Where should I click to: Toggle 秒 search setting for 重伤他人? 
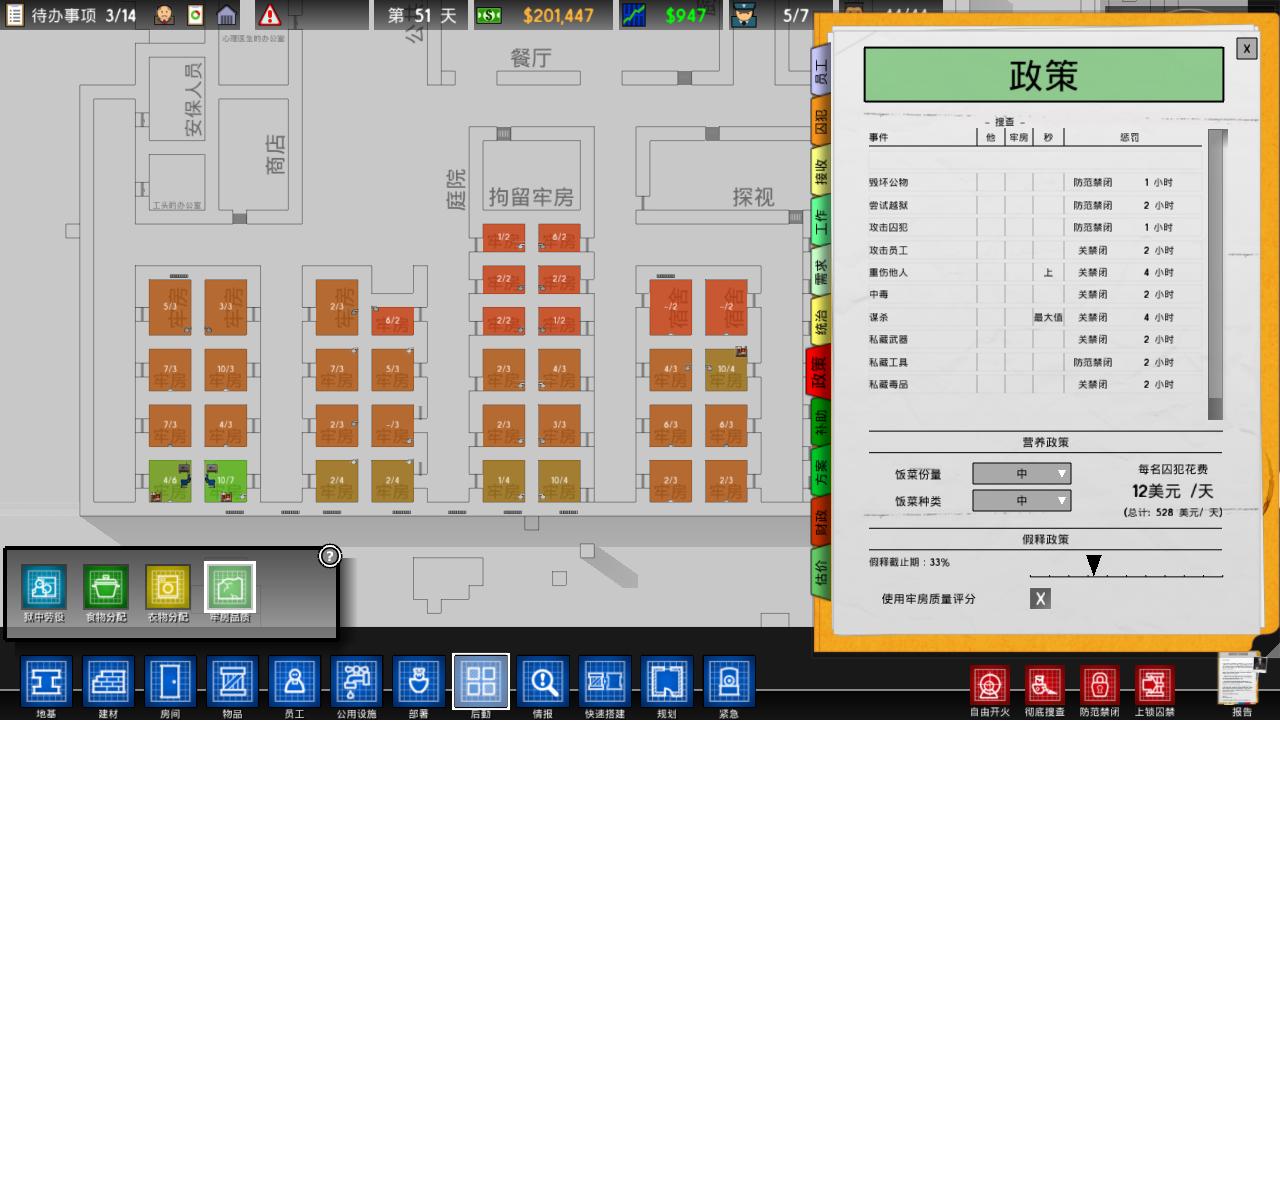tap(1048, 272)
